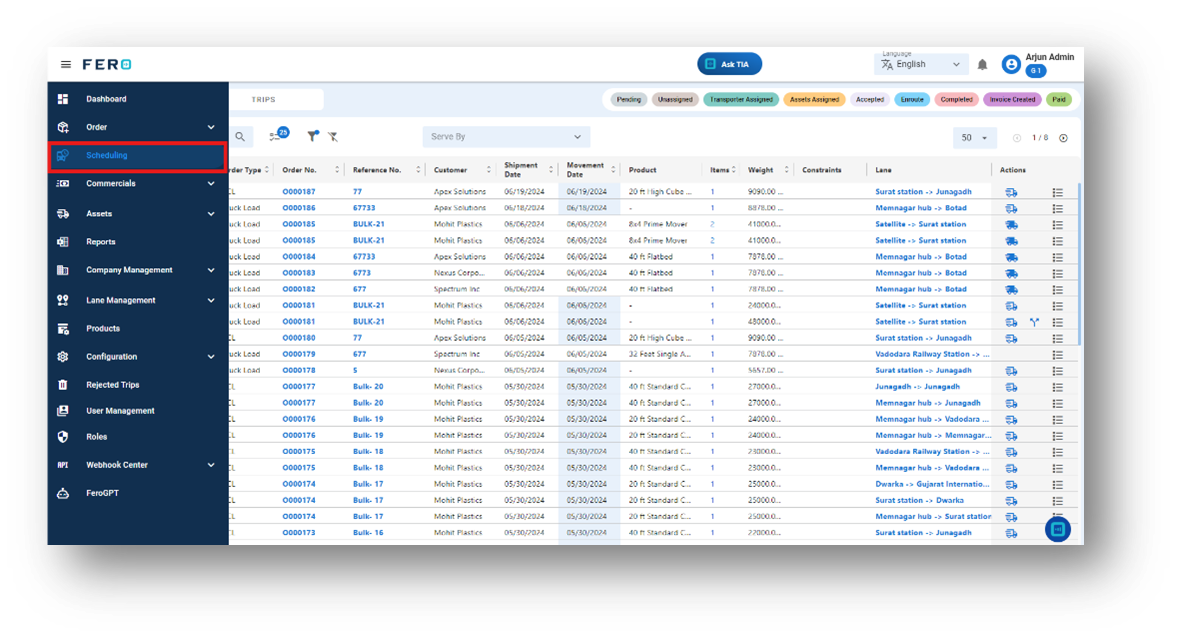Screen dimensions: 1179x640
Task: Toggle the Pending status filter chip
Action: [629, 99]
